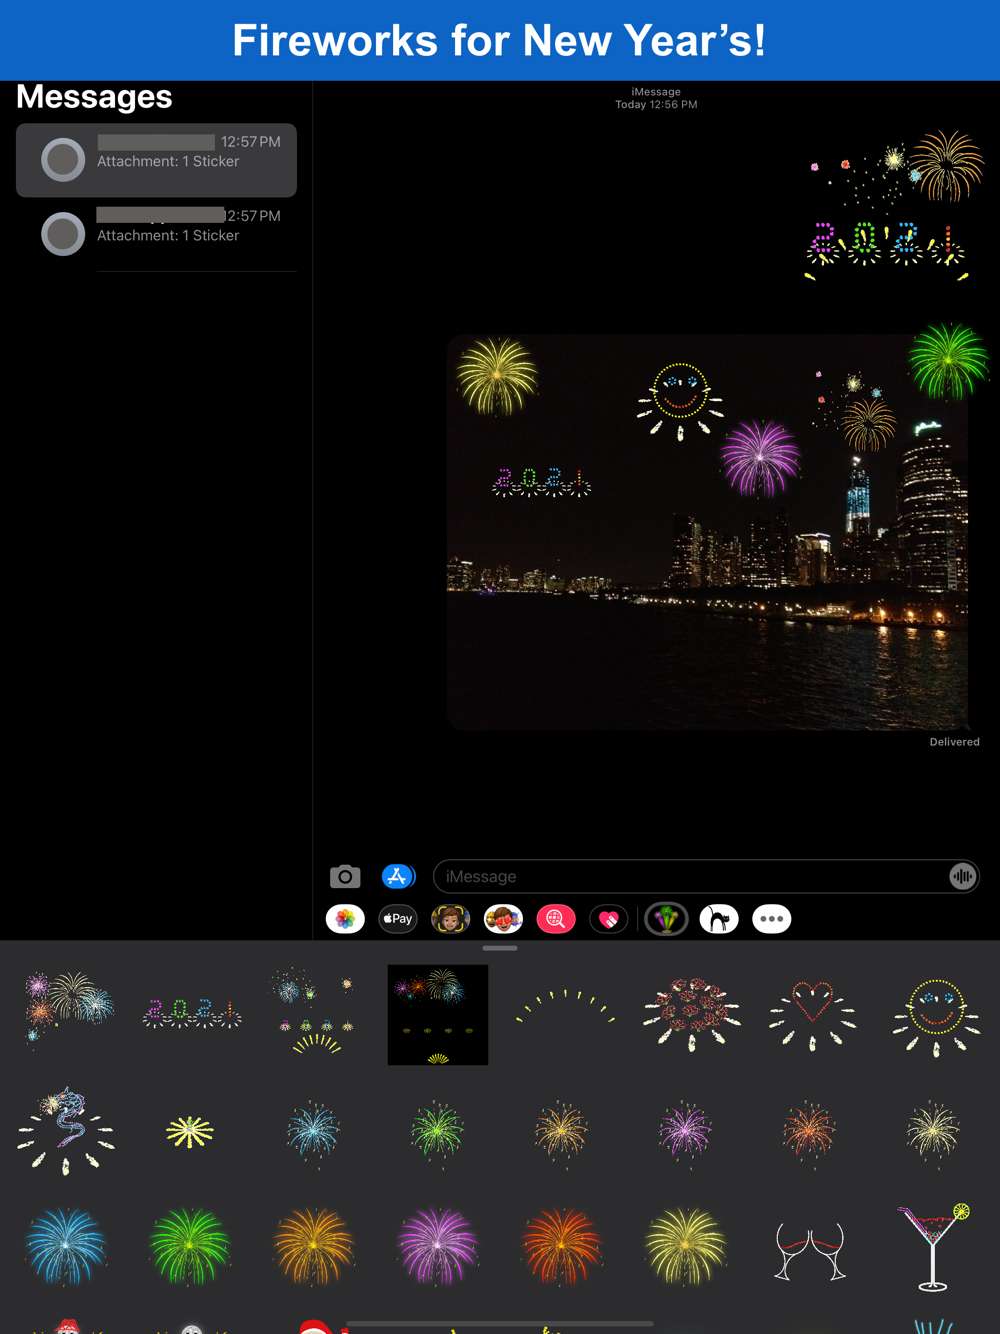Select the red heart fireworks sticker
The image size is (1000, 1334).
812,1015
